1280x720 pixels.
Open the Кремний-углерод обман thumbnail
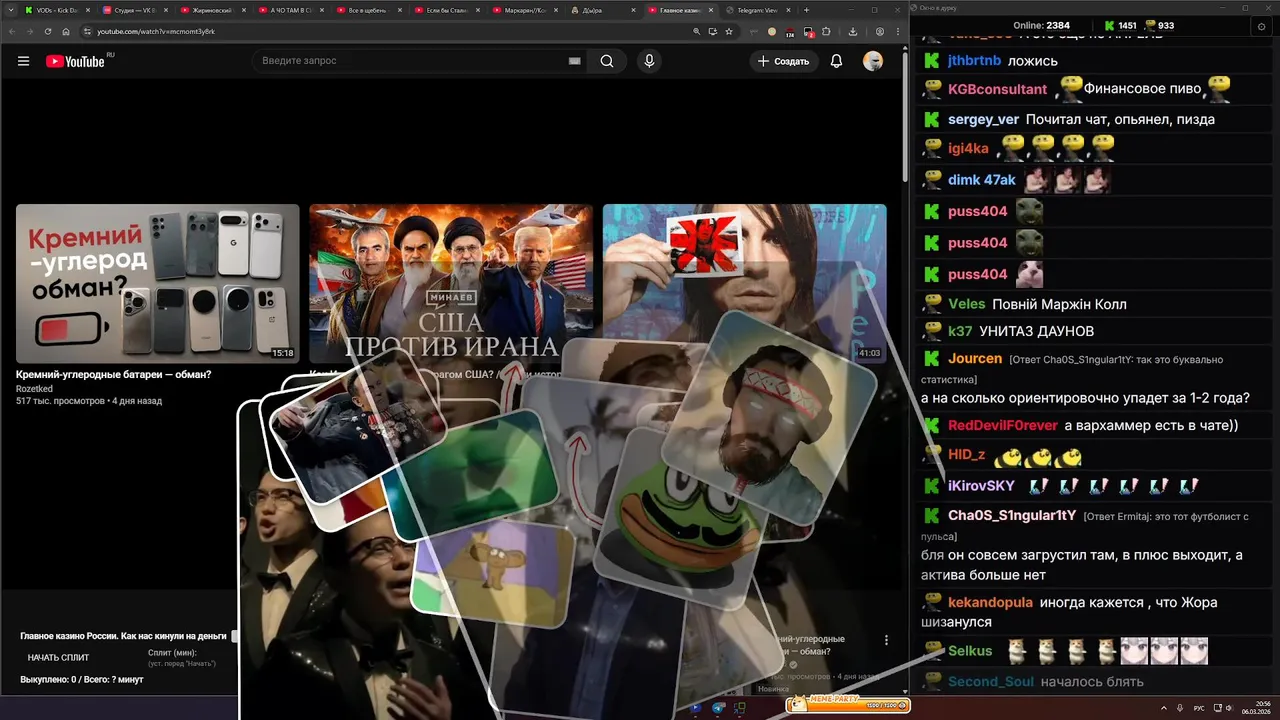157,283
